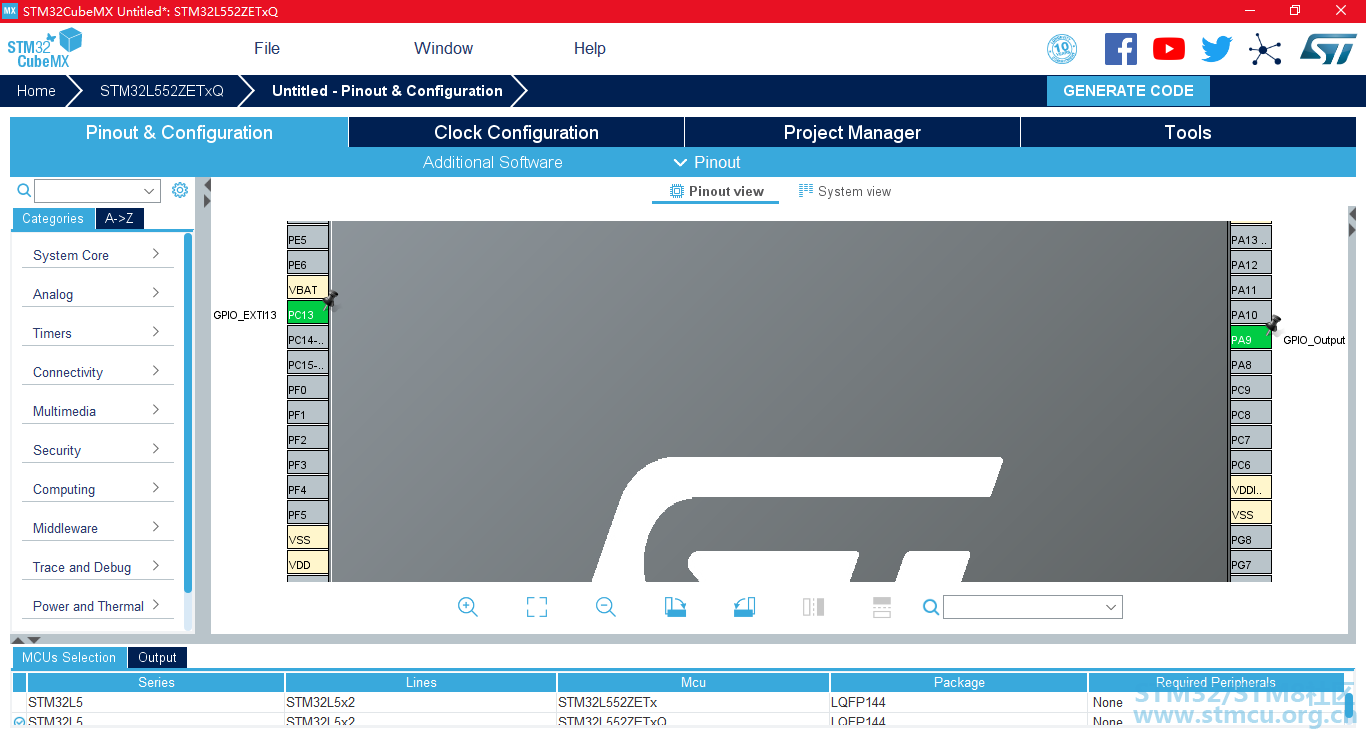Viewport: 1366px width, 738px height.
Task: Open the peripheral search dropdown in left panel
Action: click(150, 191)
